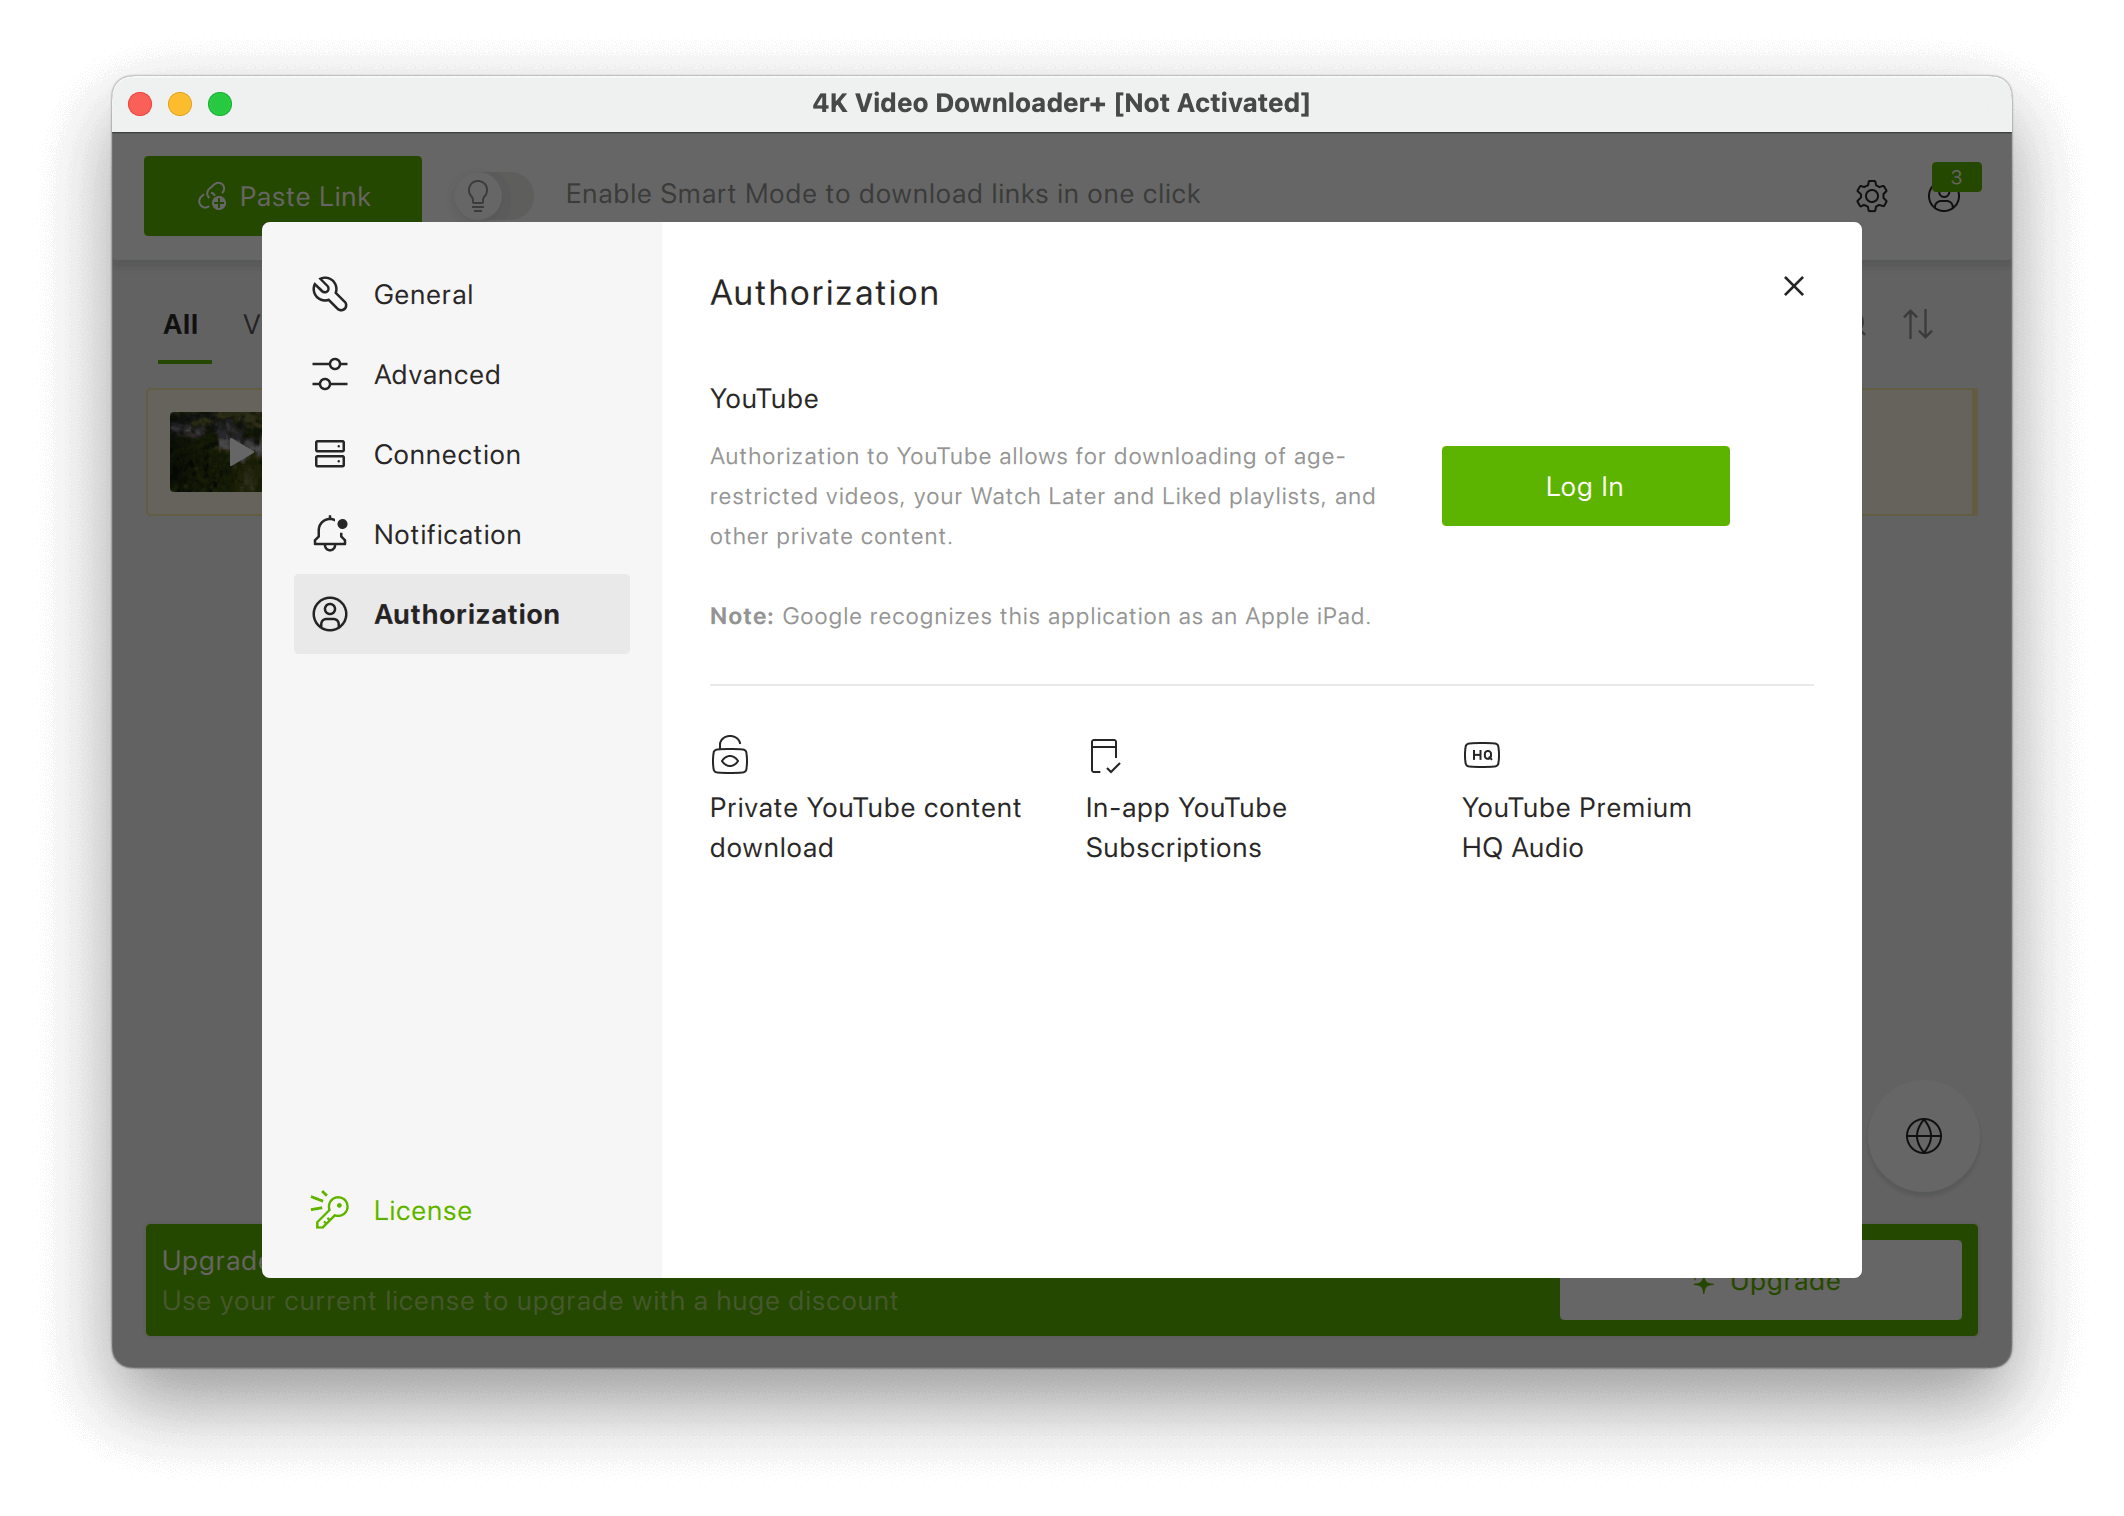Click 'Private YouTube content download' text

click(865, 827)
